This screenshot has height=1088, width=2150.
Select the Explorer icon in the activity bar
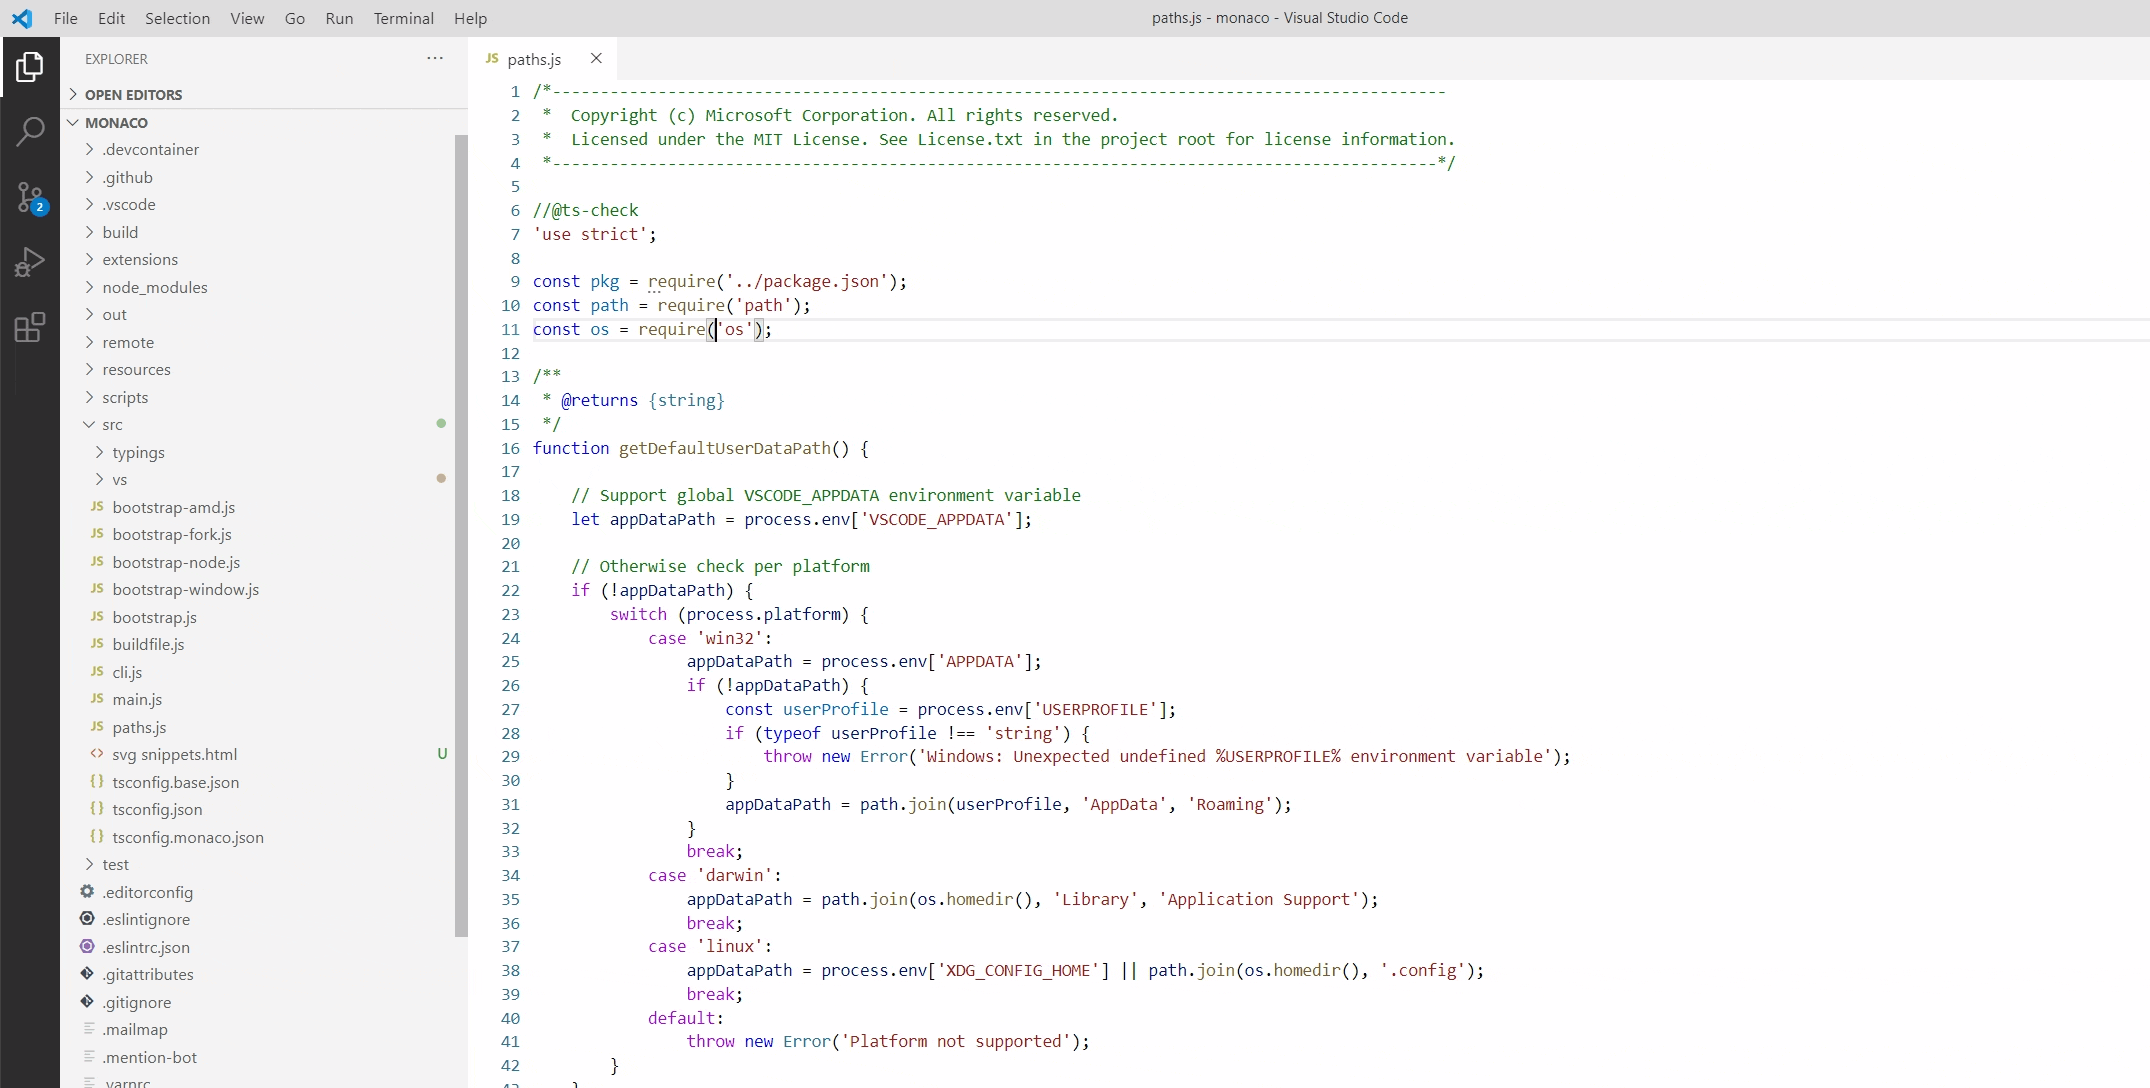31,67
